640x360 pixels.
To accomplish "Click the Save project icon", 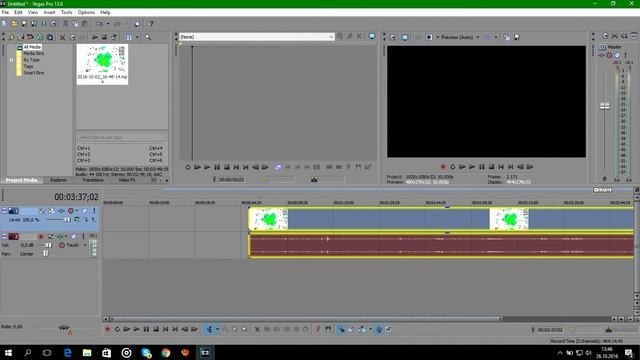I will click(24, 24).
